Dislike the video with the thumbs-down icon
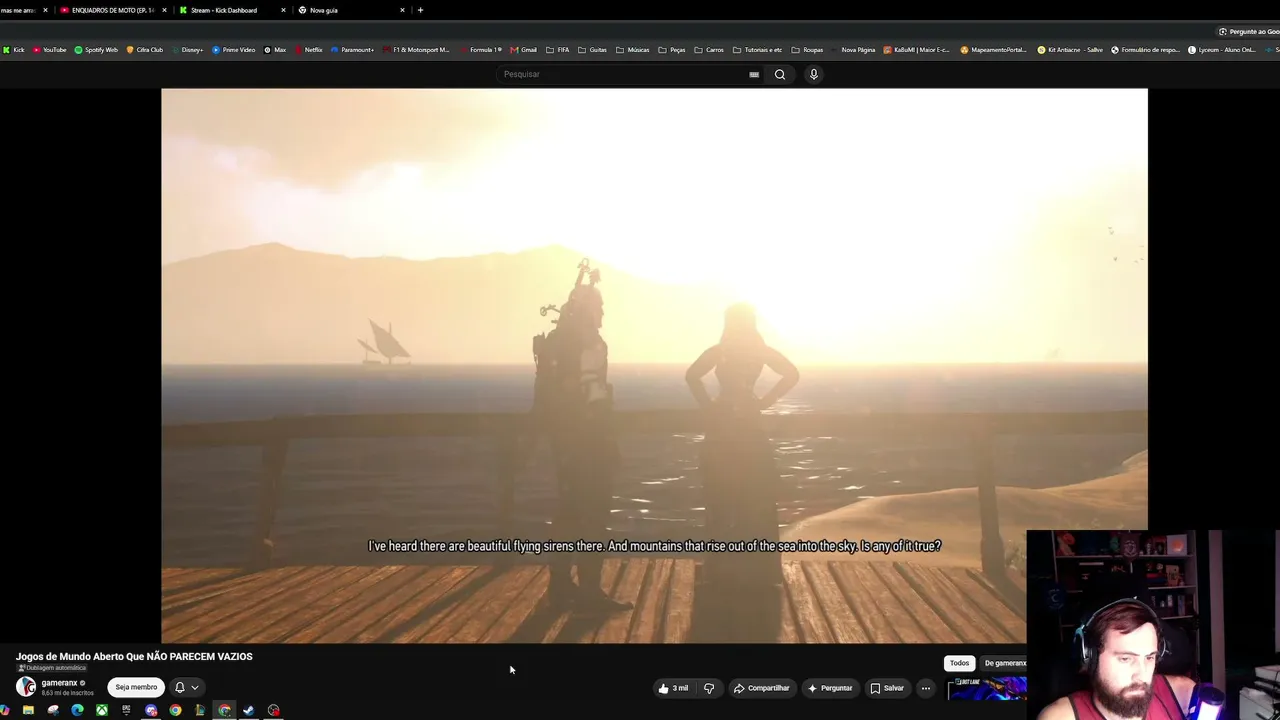1280x720 pixels. coord(709,688)
